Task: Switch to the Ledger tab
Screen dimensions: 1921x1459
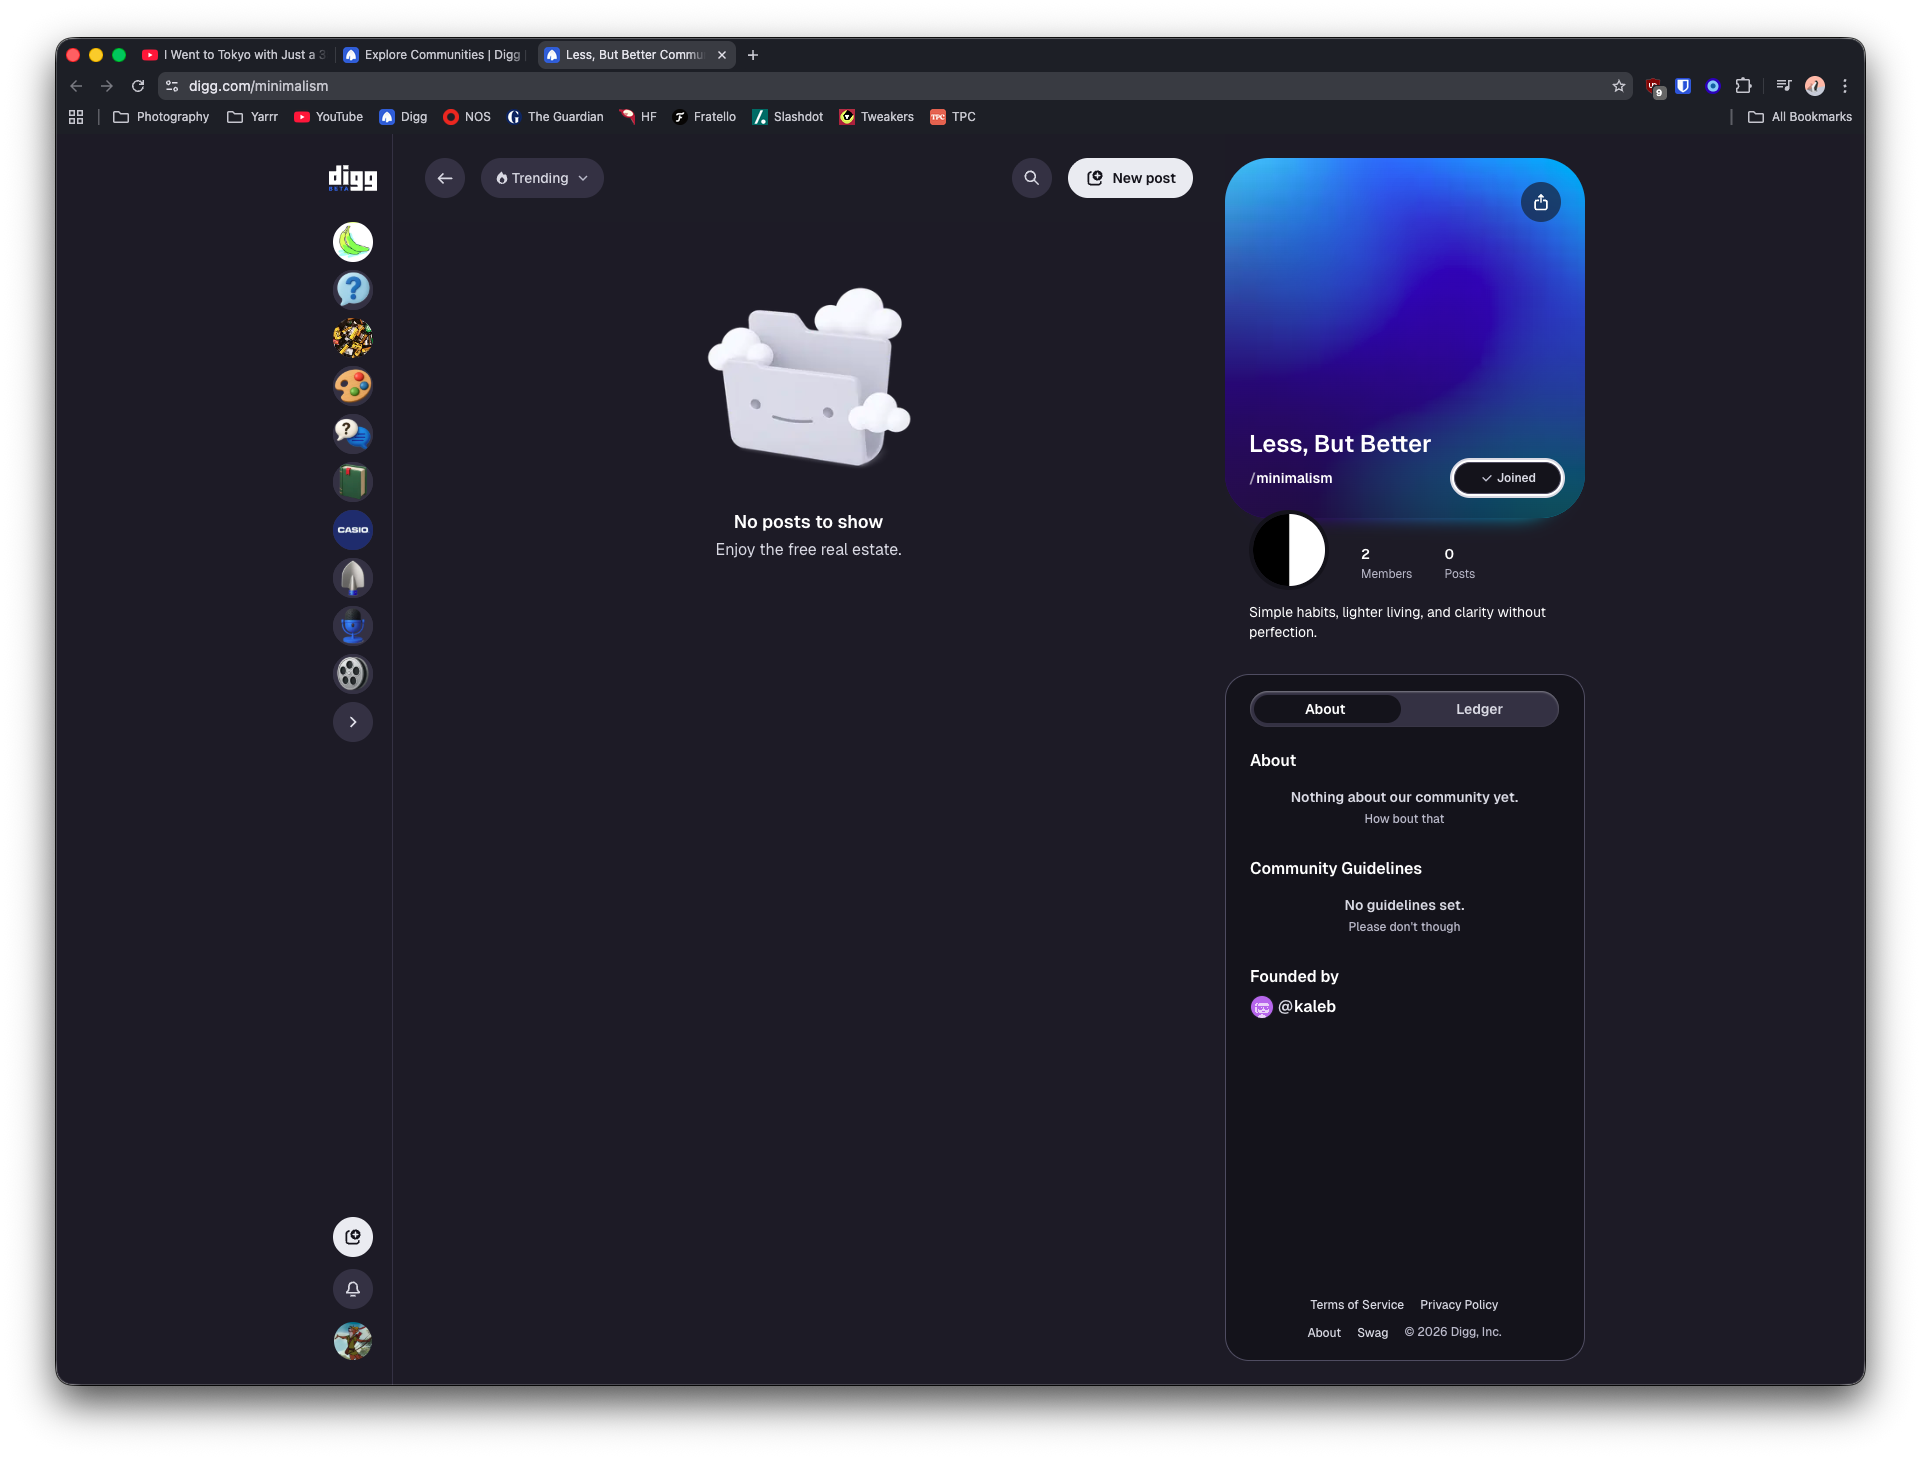Action: coord(1478,708)
